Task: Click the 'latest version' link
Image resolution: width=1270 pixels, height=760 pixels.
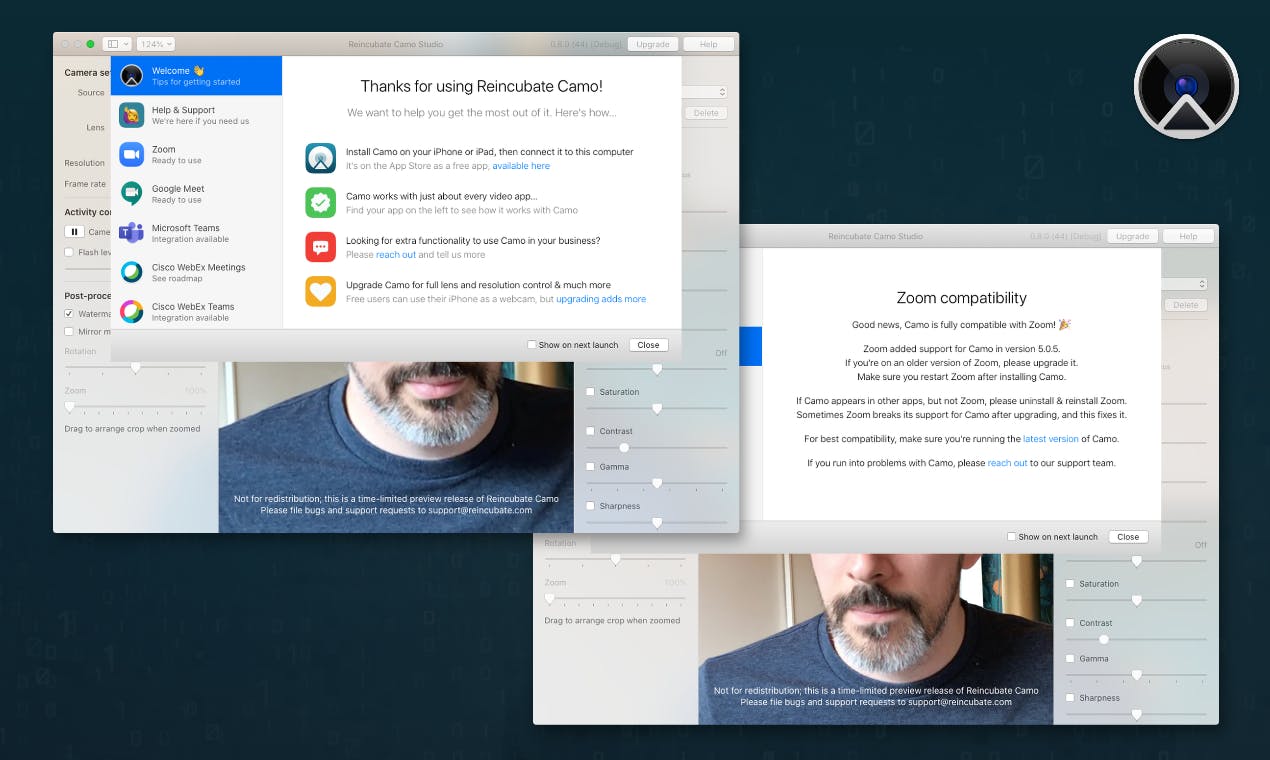Action: click(1051, 439)
